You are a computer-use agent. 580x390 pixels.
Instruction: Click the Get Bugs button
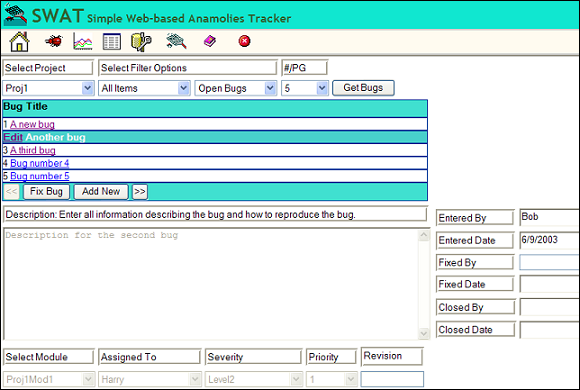[363, 88]
